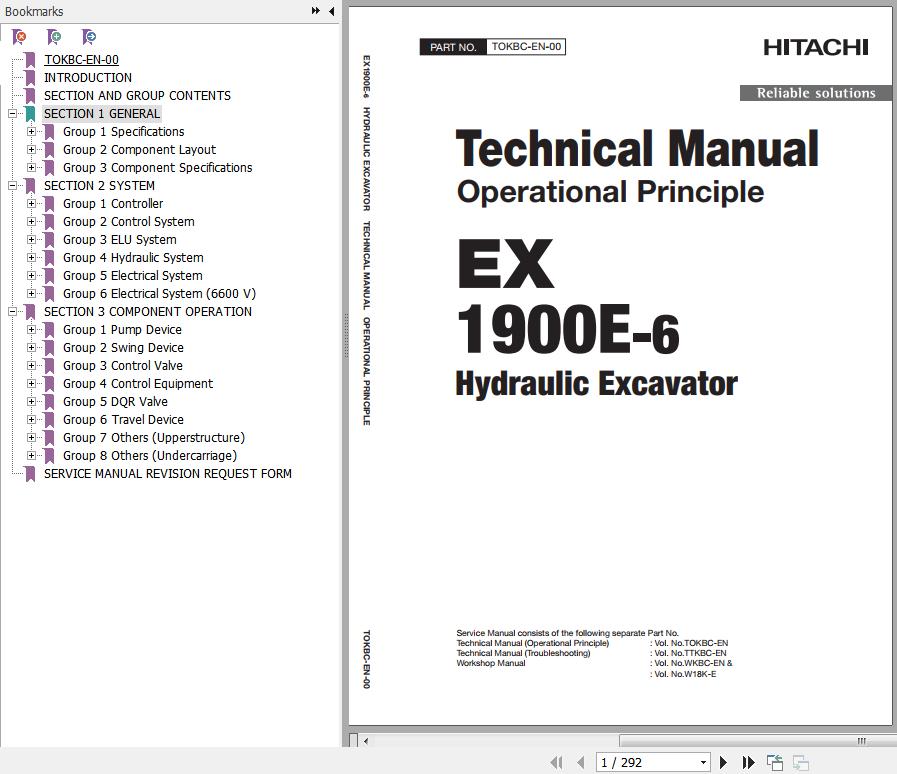The height and width of the screenshot is (774, 897).
Task: Collapse SECTION 2 SYSTEM tree node
Action: (x=13, y=186)
